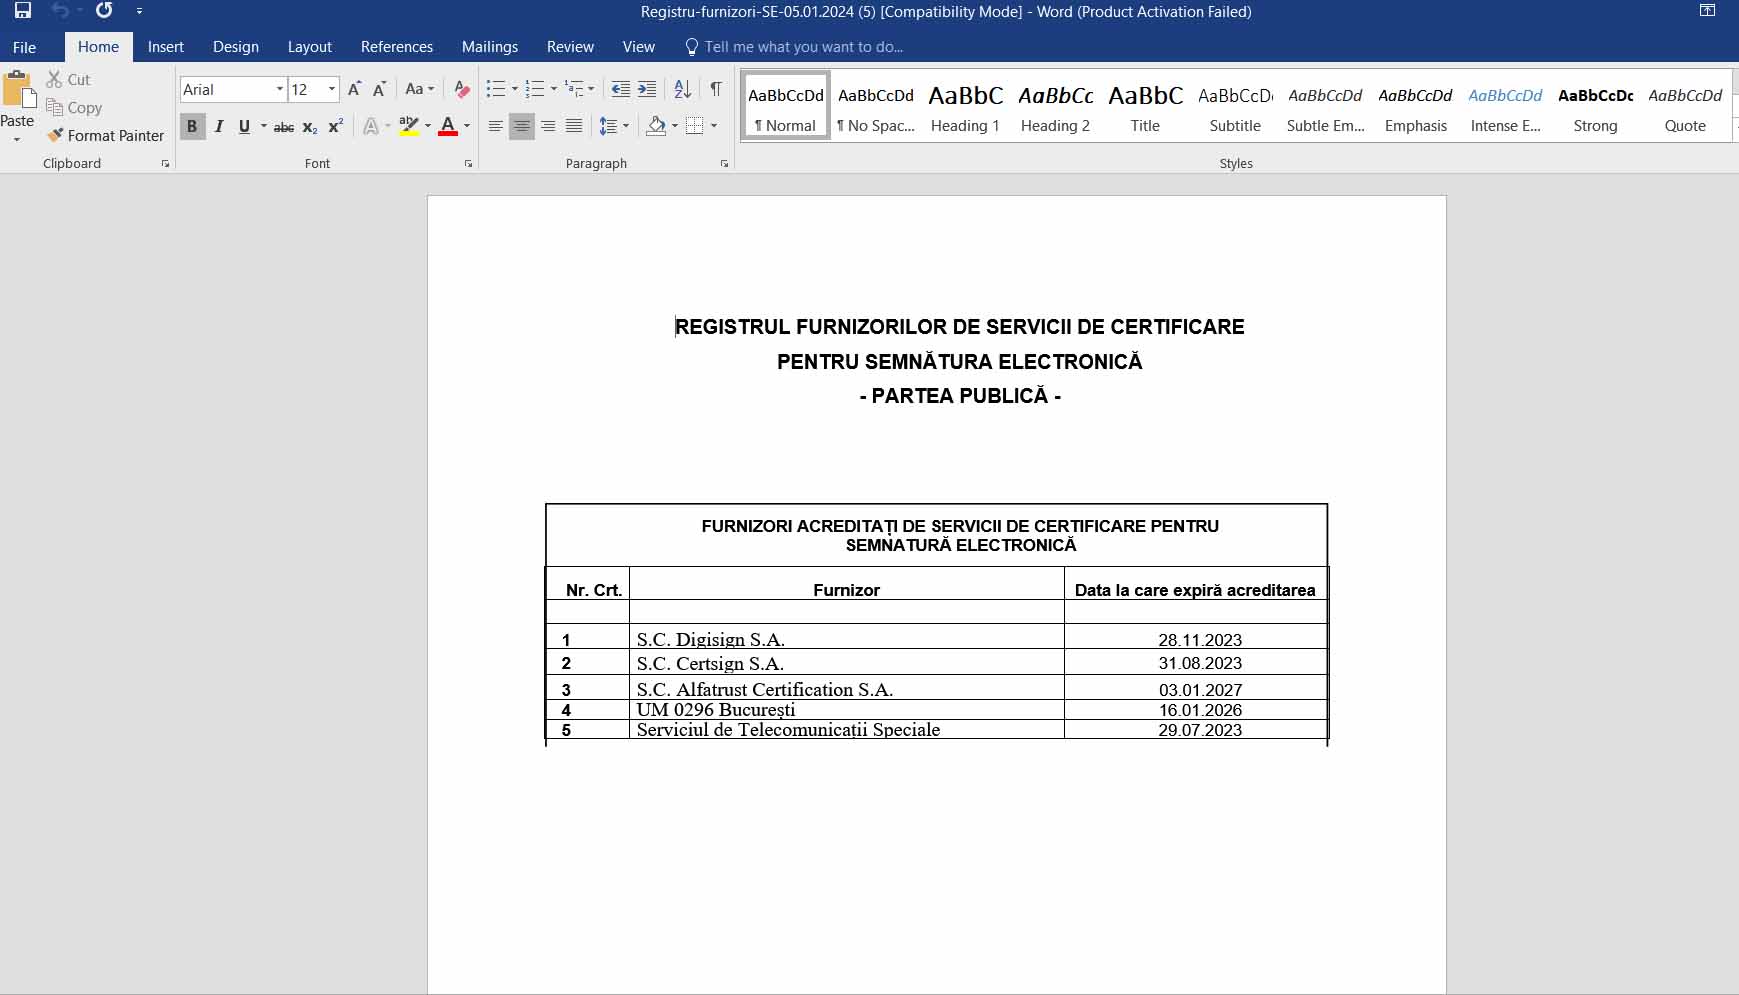Viewport: 1739px width, 995px height.
Task: Click the Clear All Formatting eraser icon
Action: tap(461, 89)
